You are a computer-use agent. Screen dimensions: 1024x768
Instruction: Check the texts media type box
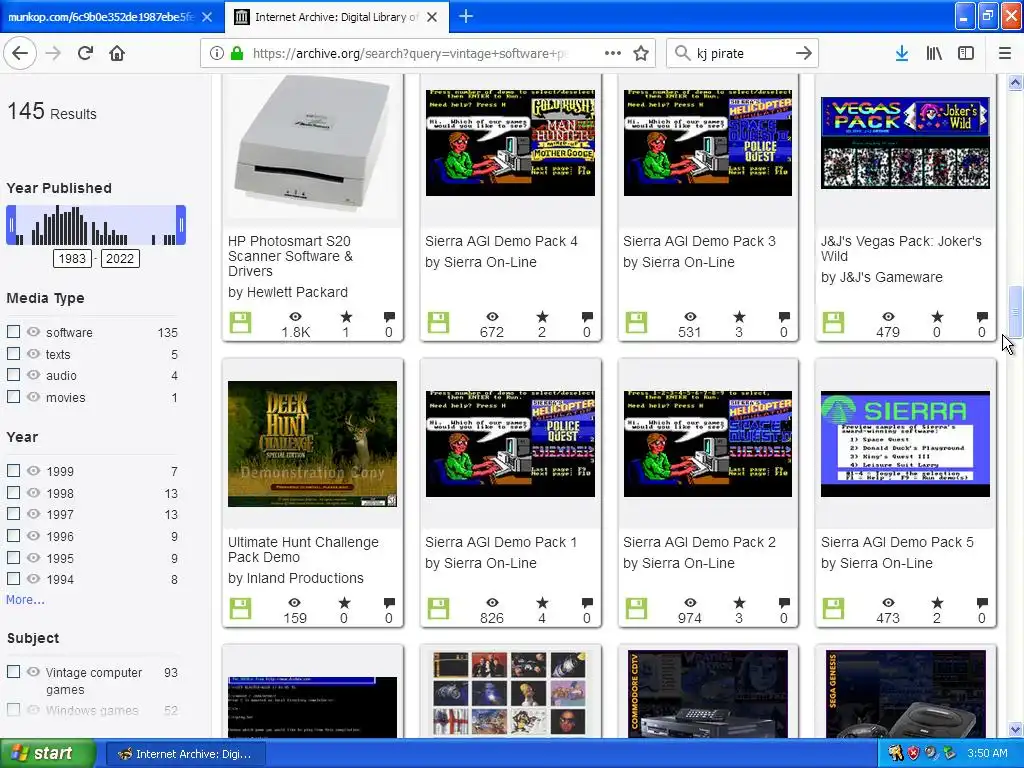13,354
